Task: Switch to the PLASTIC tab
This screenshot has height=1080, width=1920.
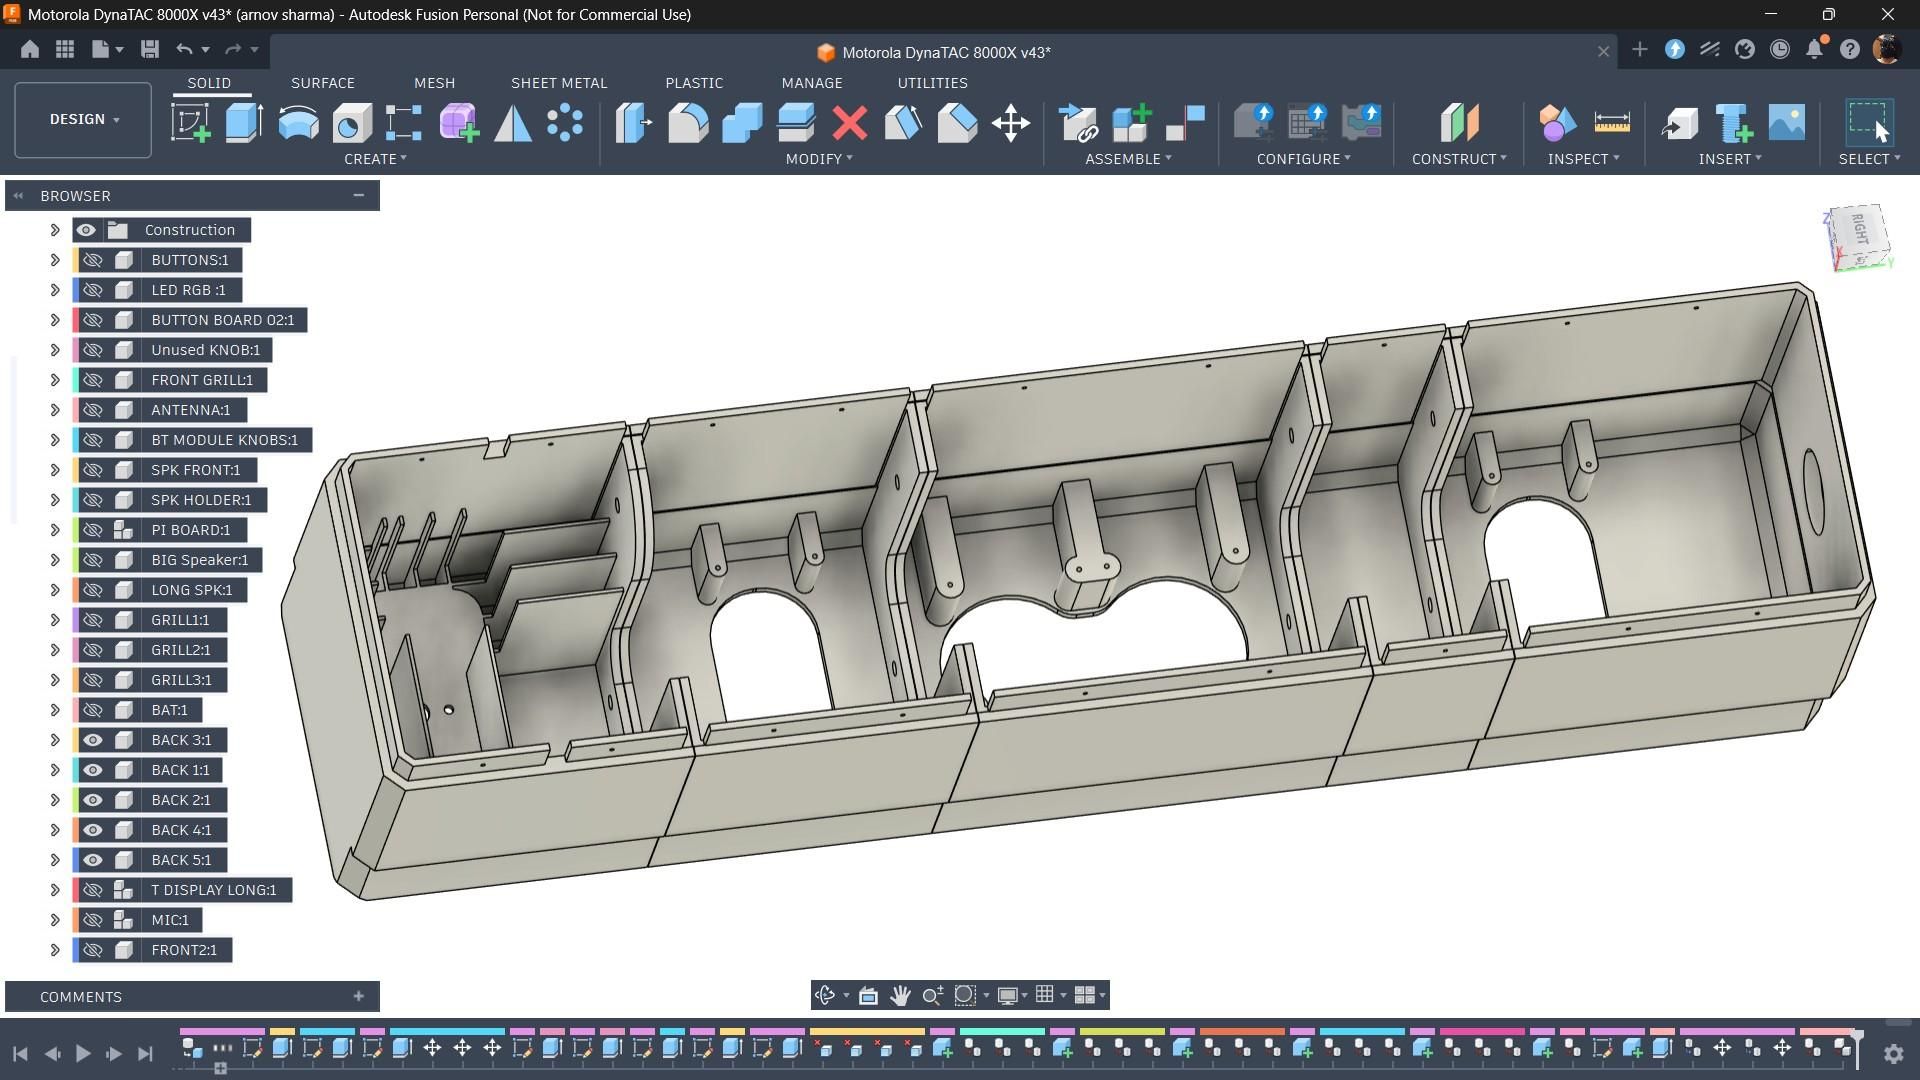Action: coord(694,83)
